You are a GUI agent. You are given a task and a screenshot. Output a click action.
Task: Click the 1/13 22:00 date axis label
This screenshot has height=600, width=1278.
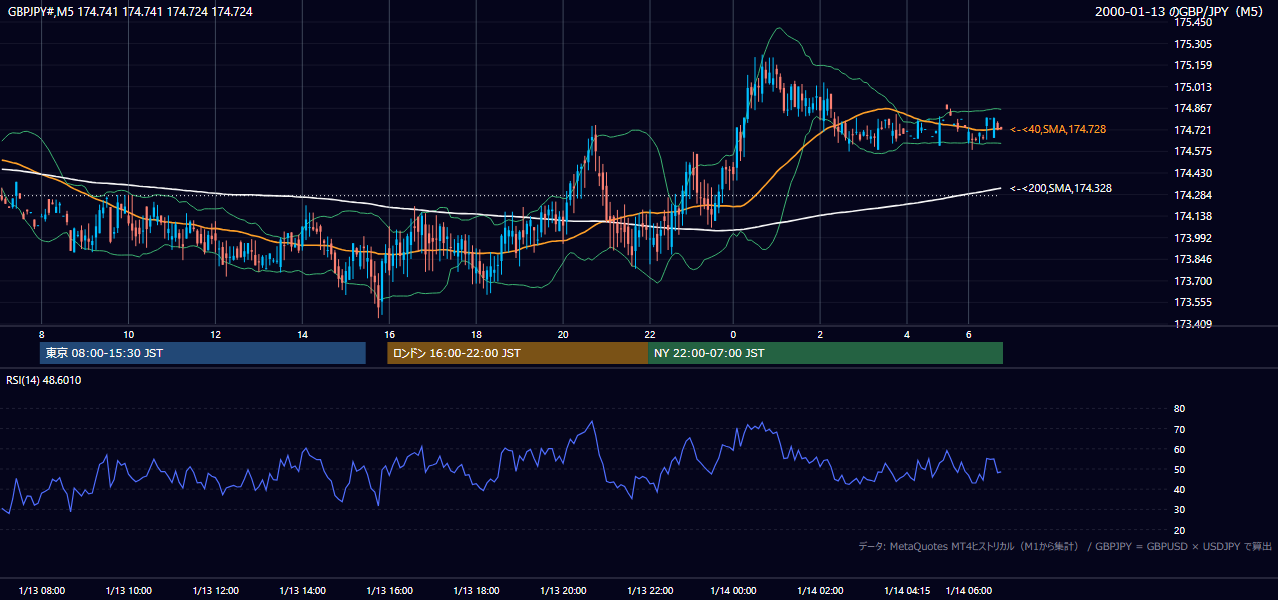pyautogui.click(x=649, y=591)
